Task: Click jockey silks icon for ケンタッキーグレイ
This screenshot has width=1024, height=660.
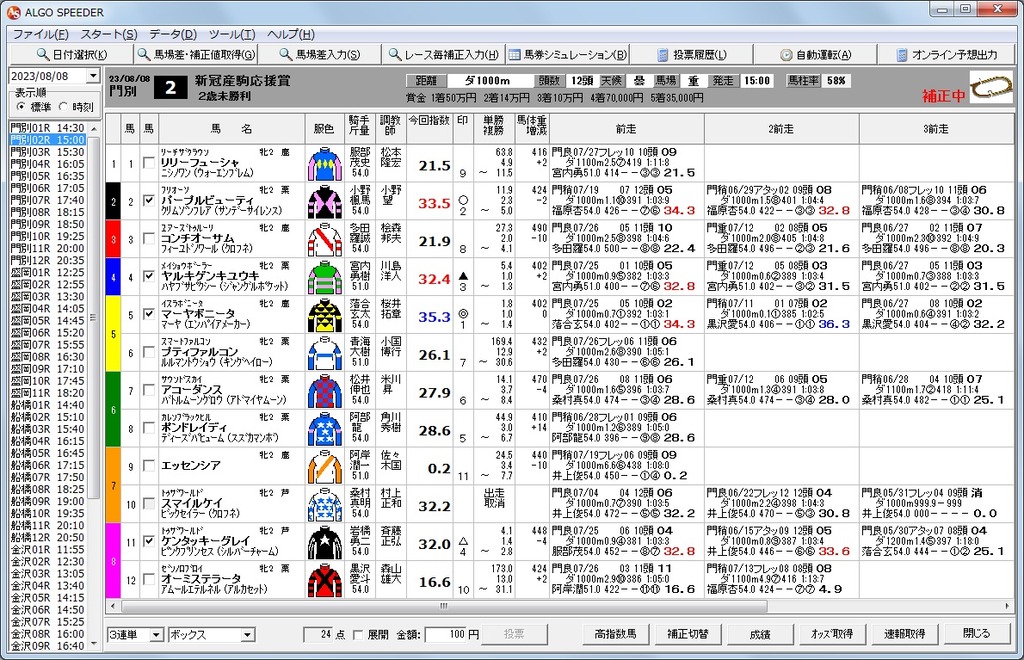Action: (325, 542)
